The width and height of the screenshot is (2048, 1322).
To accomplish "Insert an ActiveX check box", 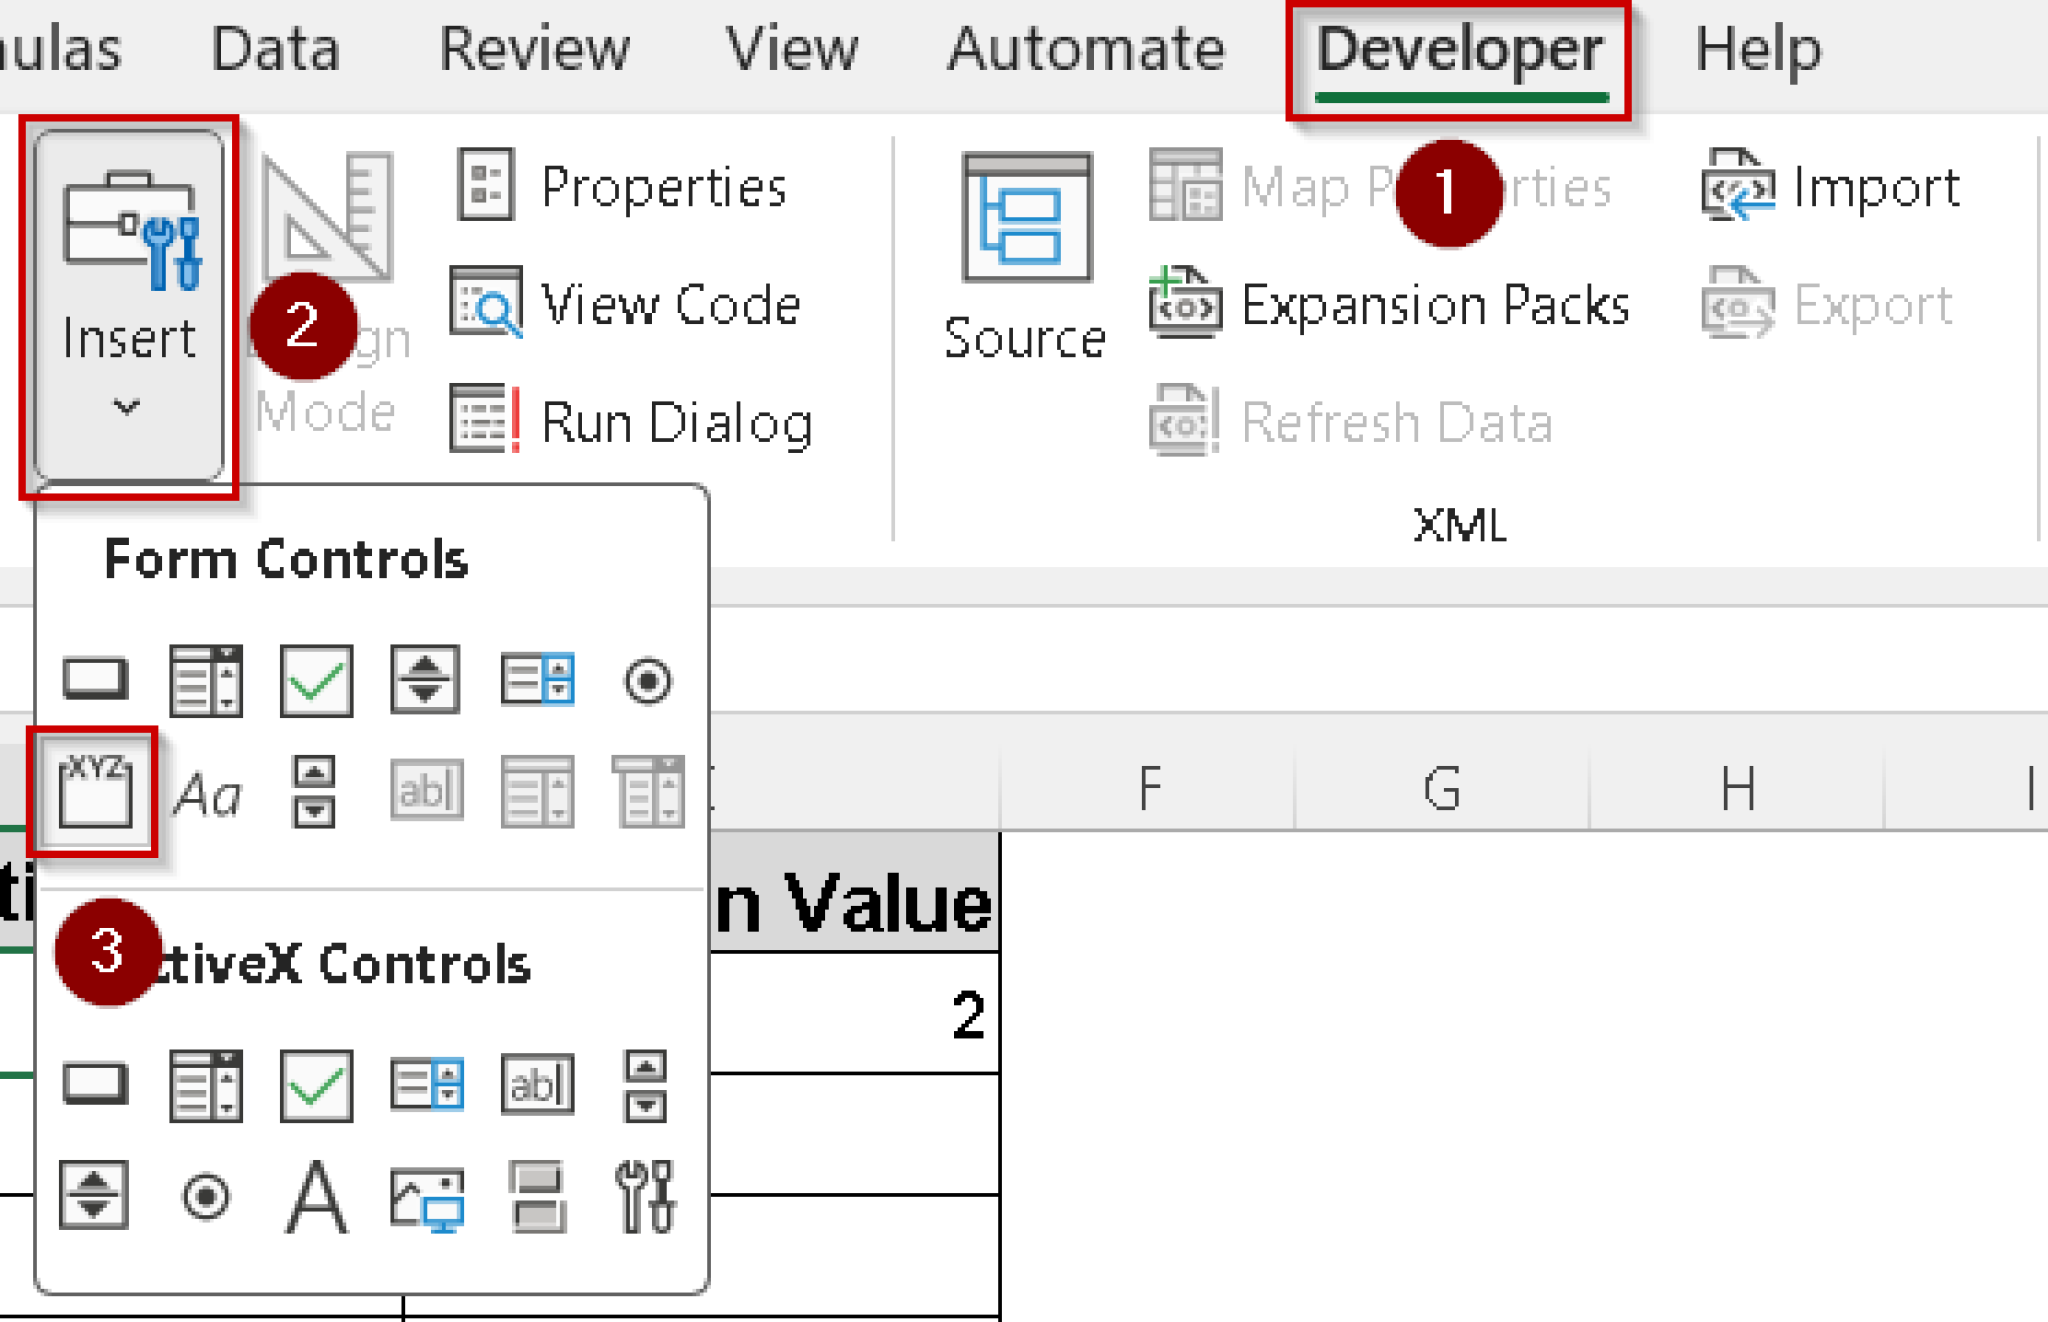I will pyautogui.click(x=316, y=1085).
